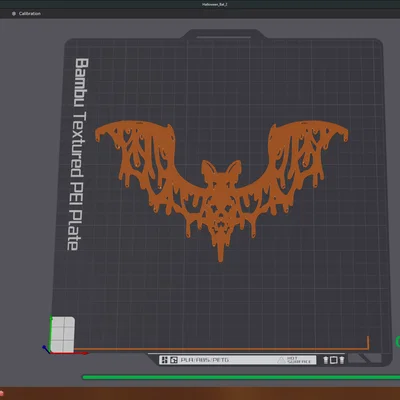Click the Halloween_Bat_2 project title
Image resolution: width=400 pixels, height=400 pixels.
(215, 4)
